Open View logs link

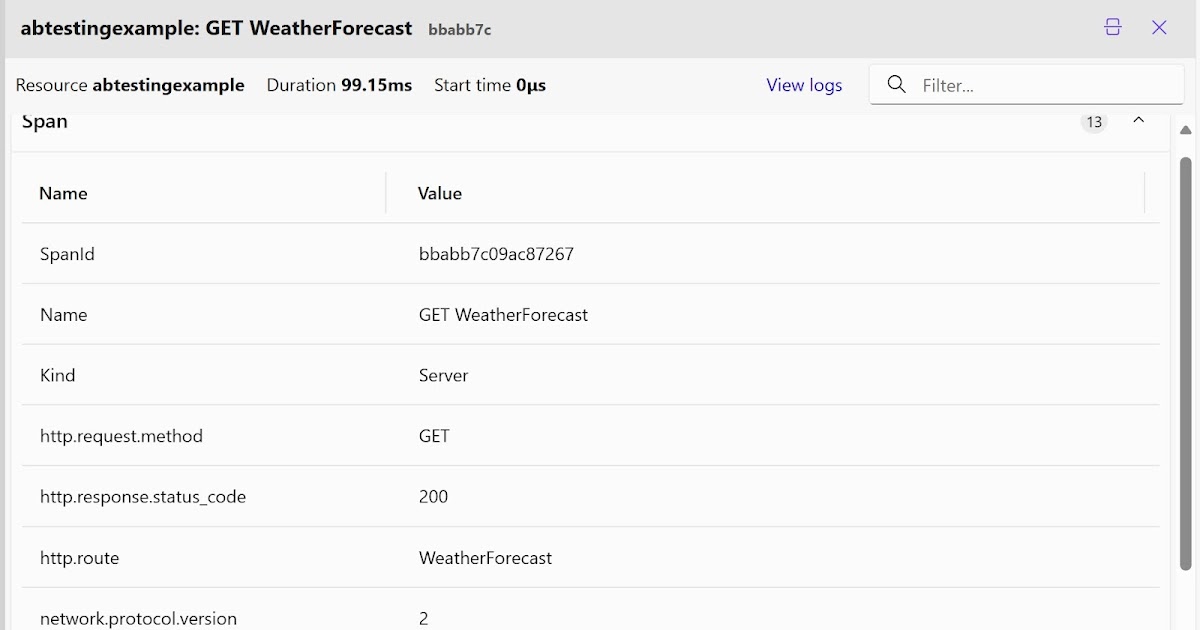(804, 85)
